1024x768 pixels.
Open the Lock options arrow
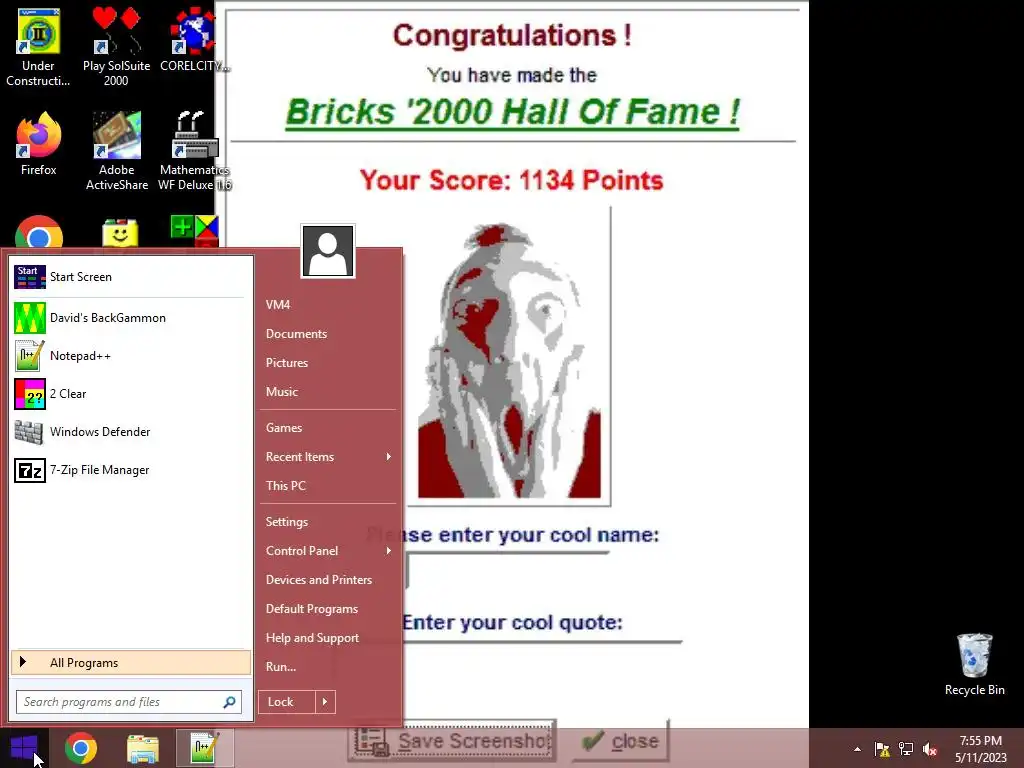click(325, 702)
